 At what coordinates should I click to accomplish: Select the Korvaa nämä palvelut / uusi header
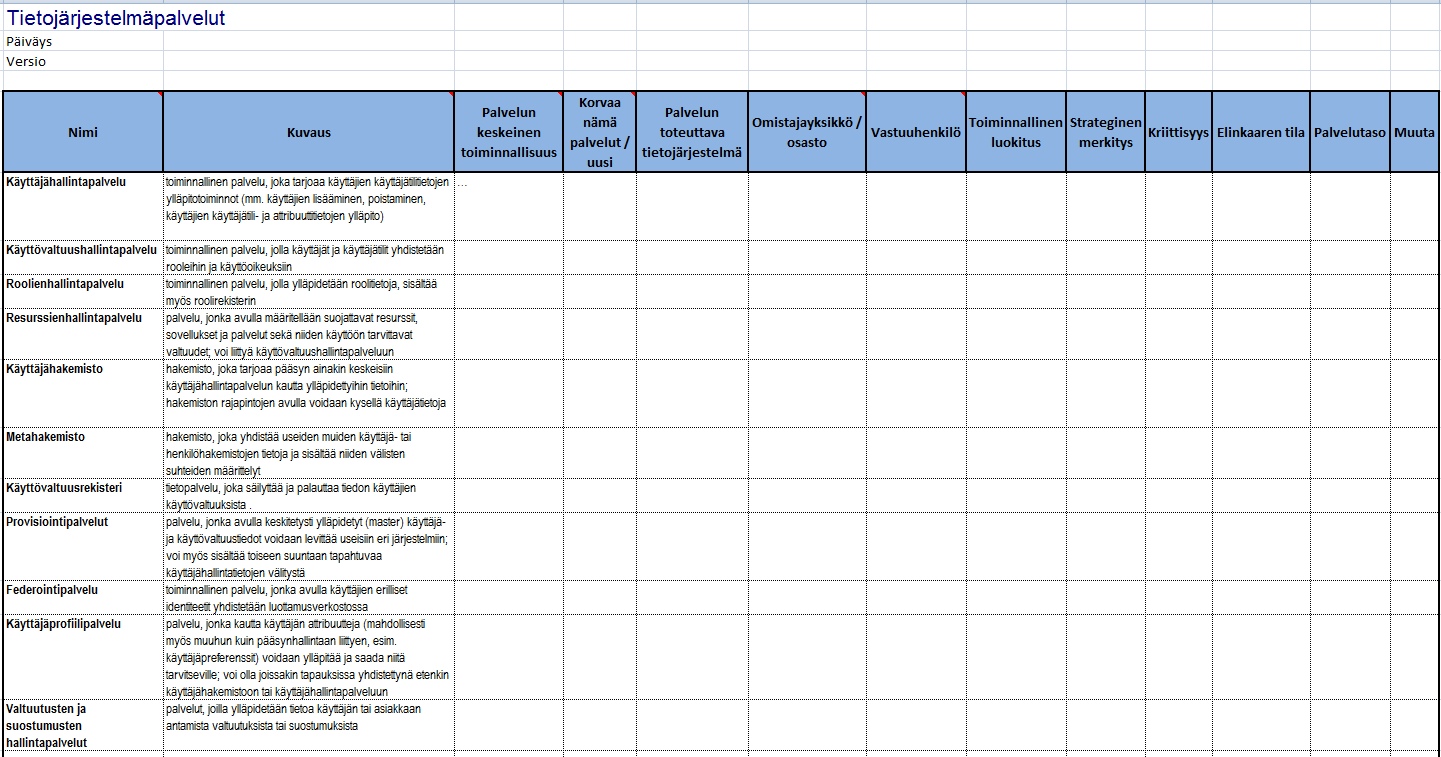point(599,132)
